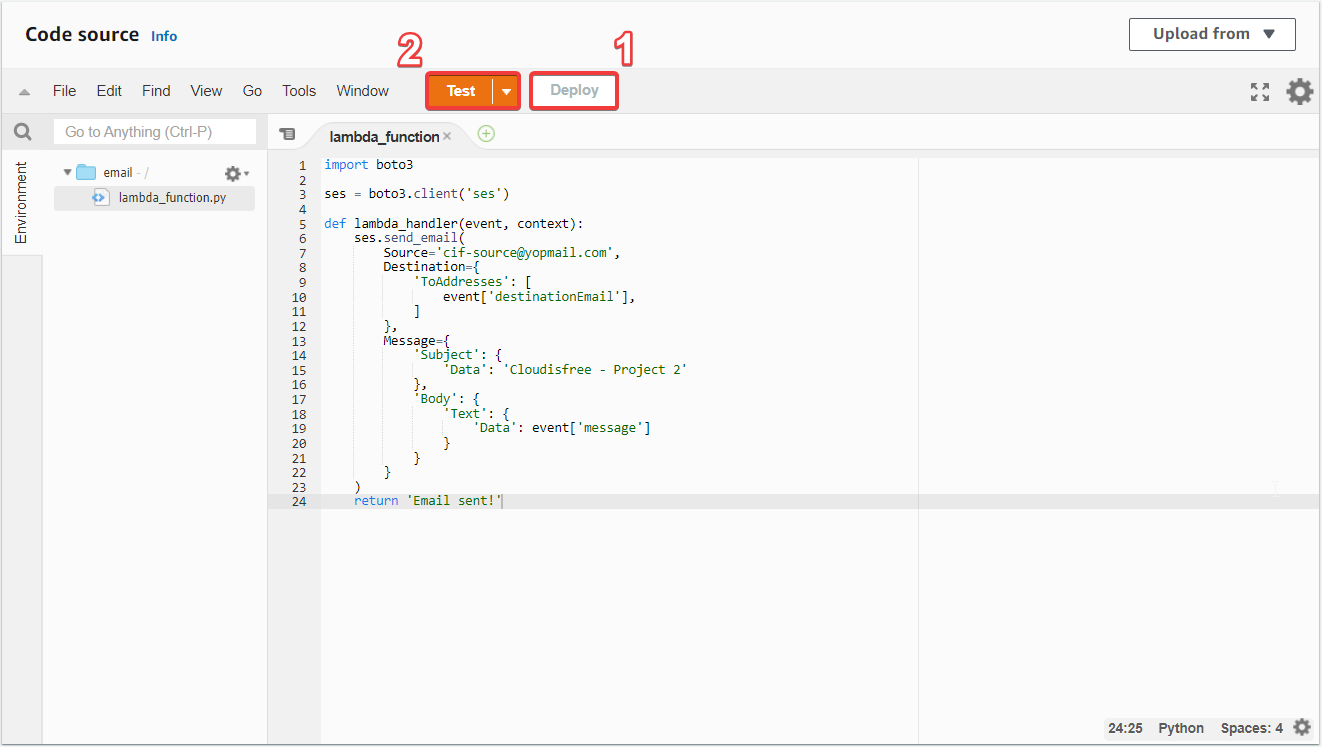Open the Upload from dropdown
Screen dimensions: 1322x747
[1212, 34]
